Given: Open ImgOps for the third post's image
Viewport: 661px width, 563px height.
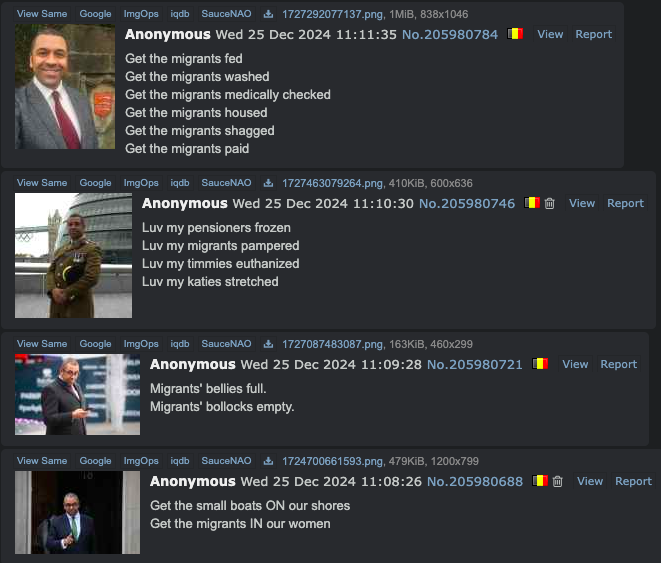Looking at the screenshot, I should tap(141, 344).
